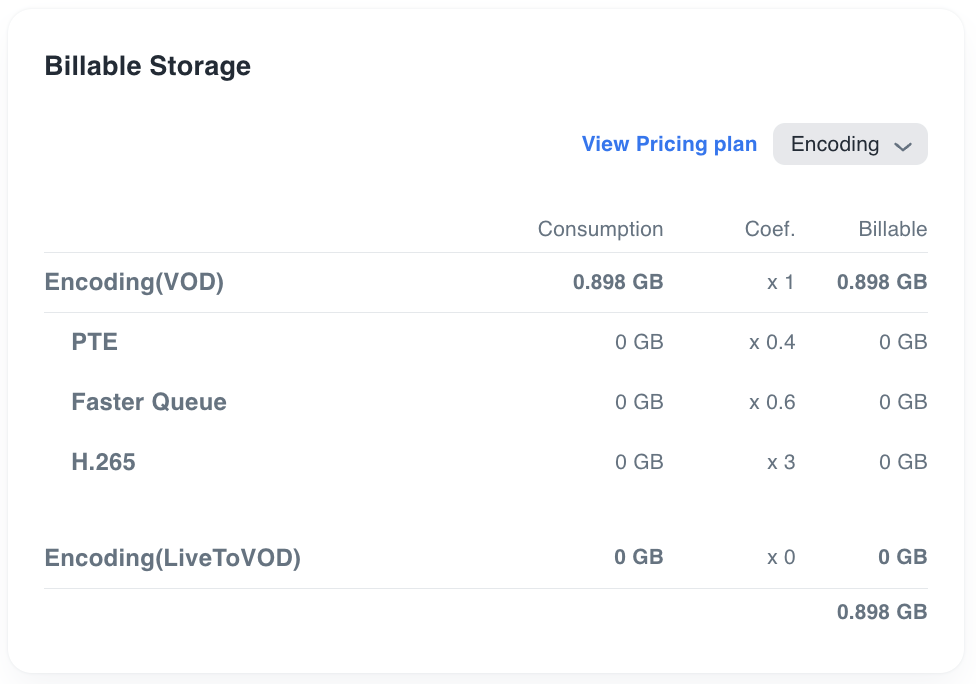Screen dimensions: 976x684
Task: Click the H.265 billable 0 GB value
Action: [903, 462]
